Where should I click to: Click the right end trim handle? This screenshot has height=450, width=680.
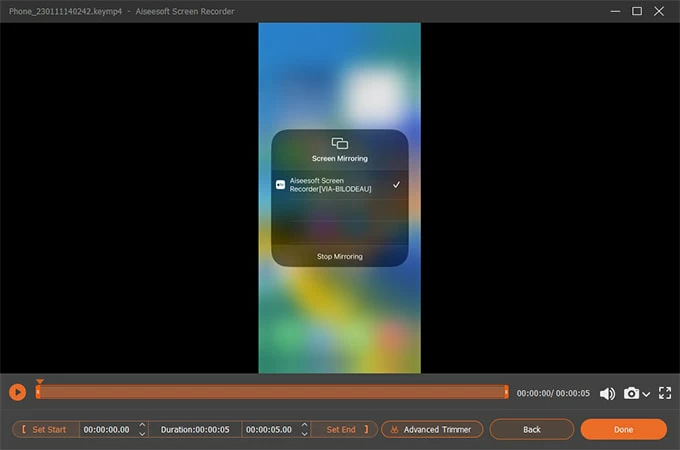point(506,393)
